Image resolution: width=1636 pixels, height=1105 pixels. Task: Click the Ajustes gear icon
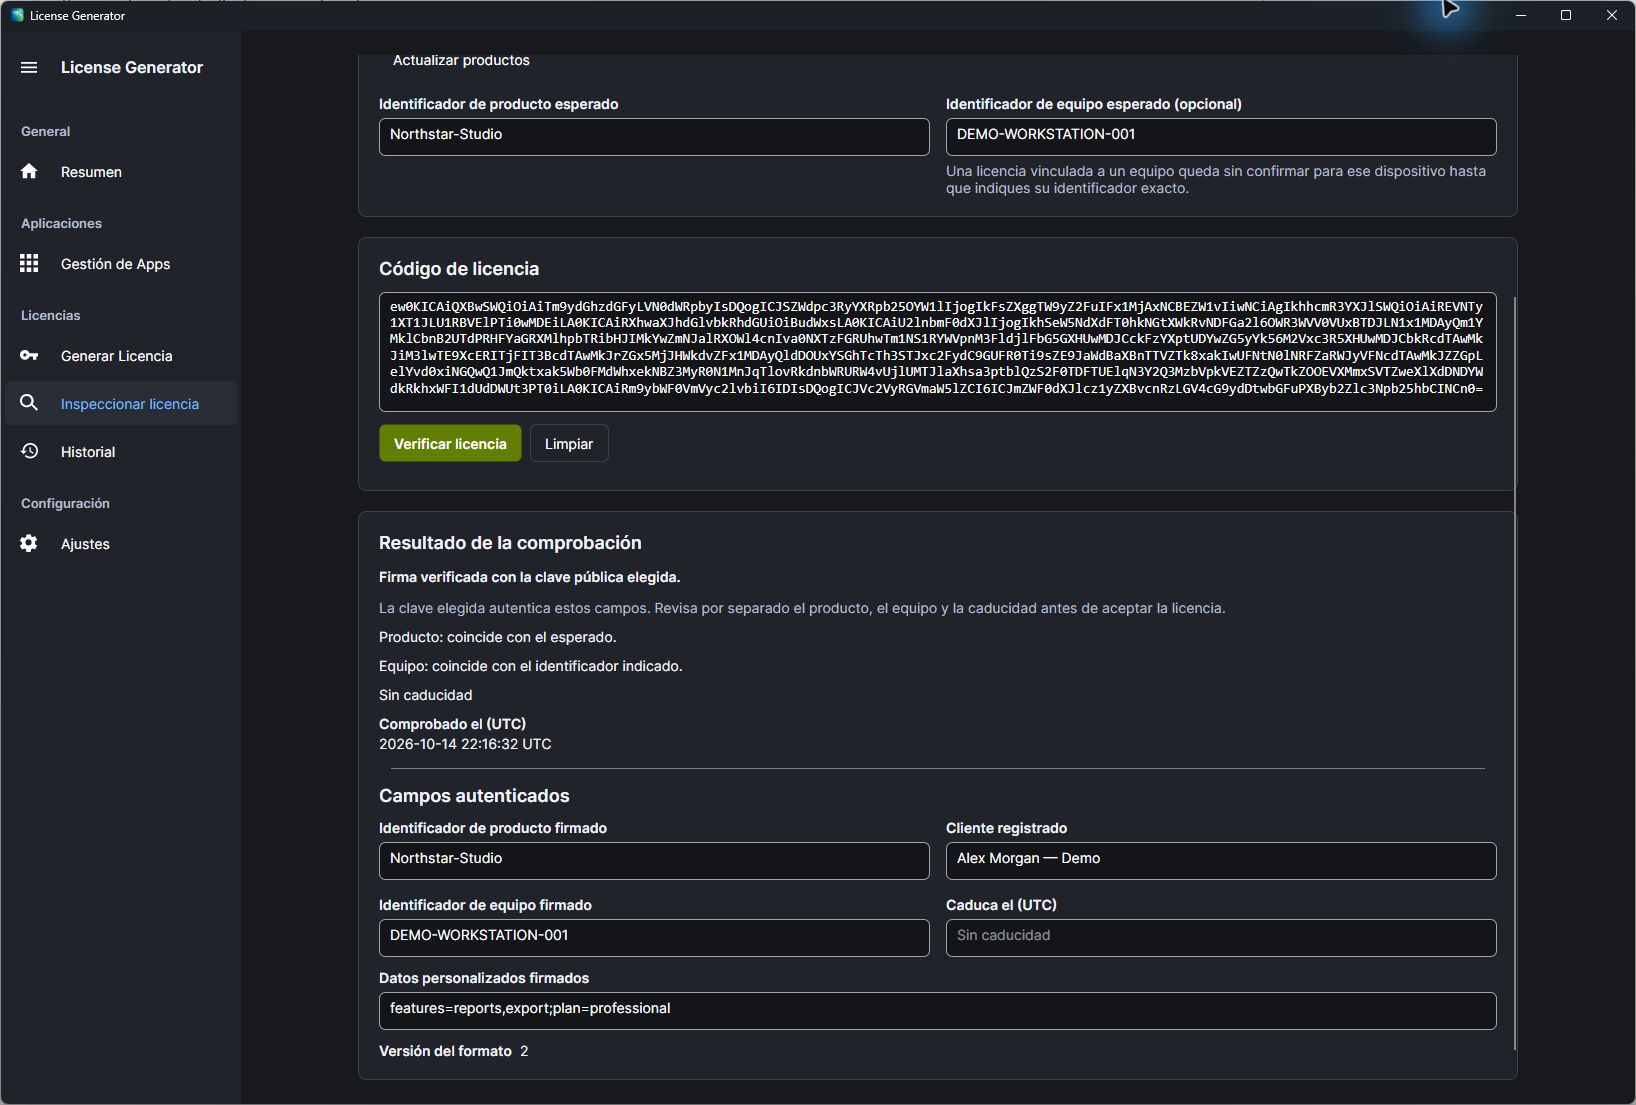pos(29,543)
